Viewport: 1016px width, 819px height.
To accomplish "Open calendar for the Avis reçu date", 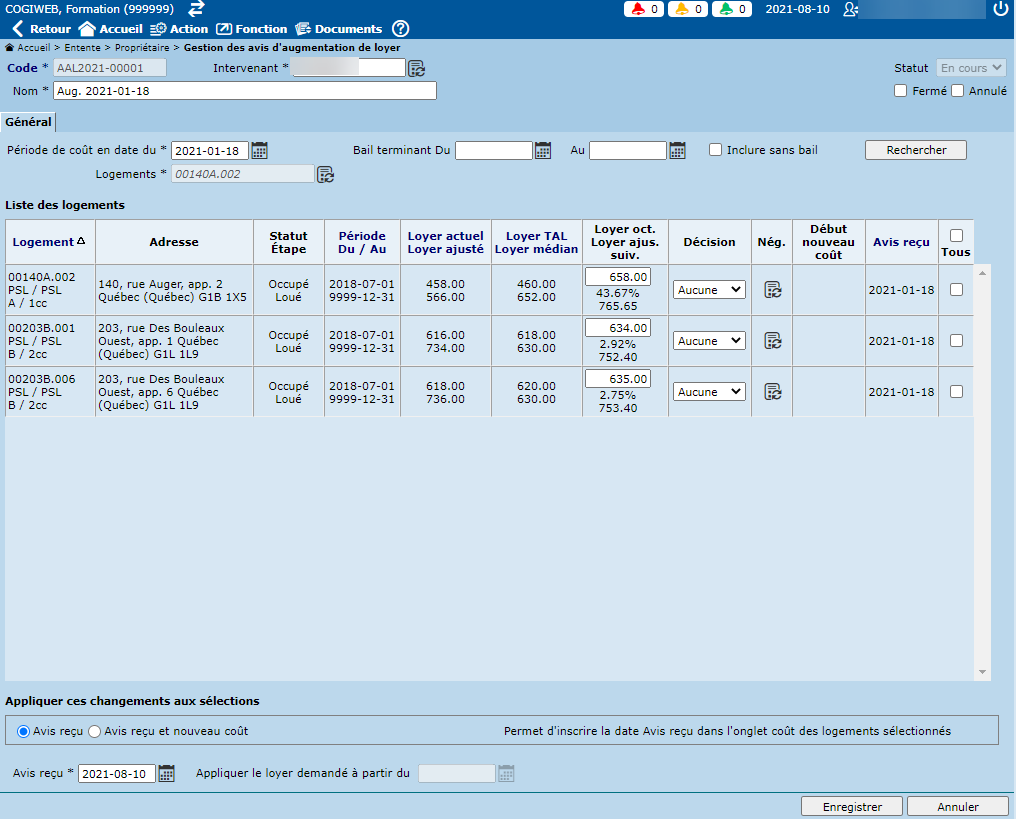I will [167, 773].
